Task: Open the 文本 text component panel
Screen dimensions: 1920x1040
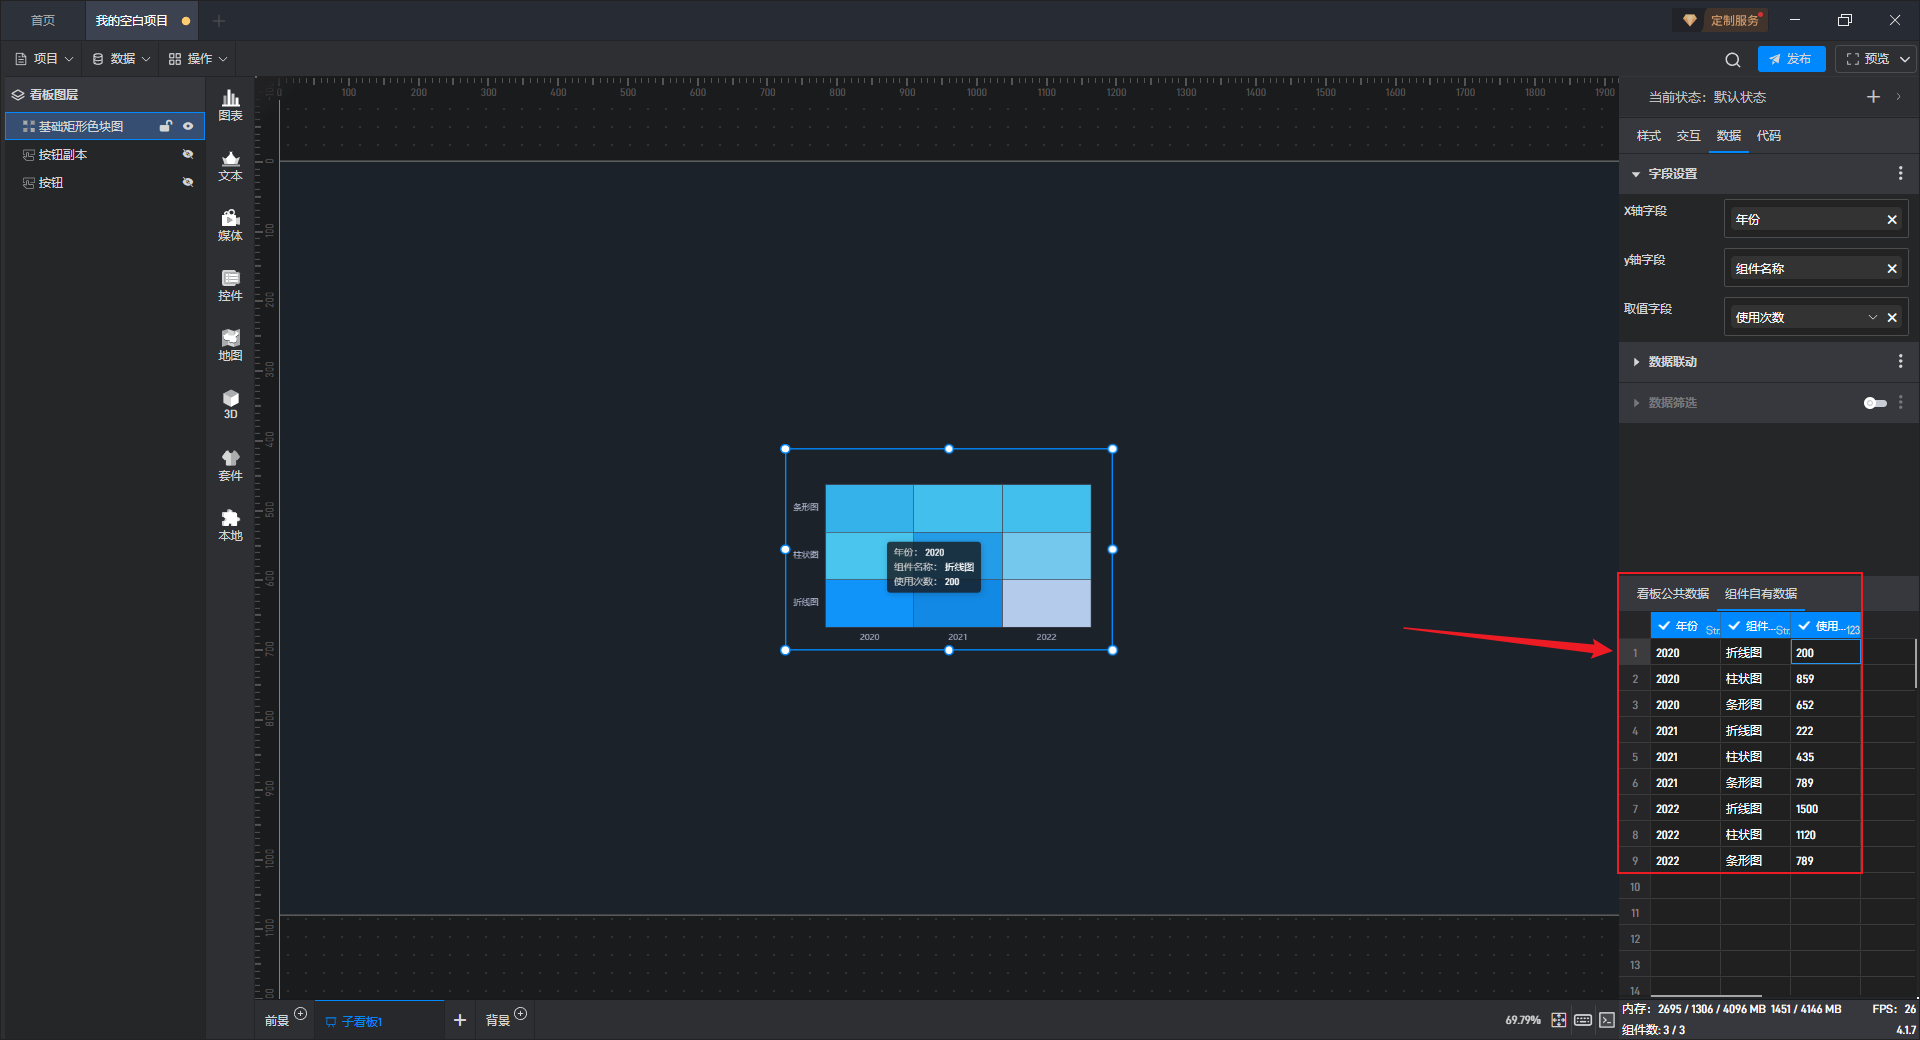Action: pos(230,165)
